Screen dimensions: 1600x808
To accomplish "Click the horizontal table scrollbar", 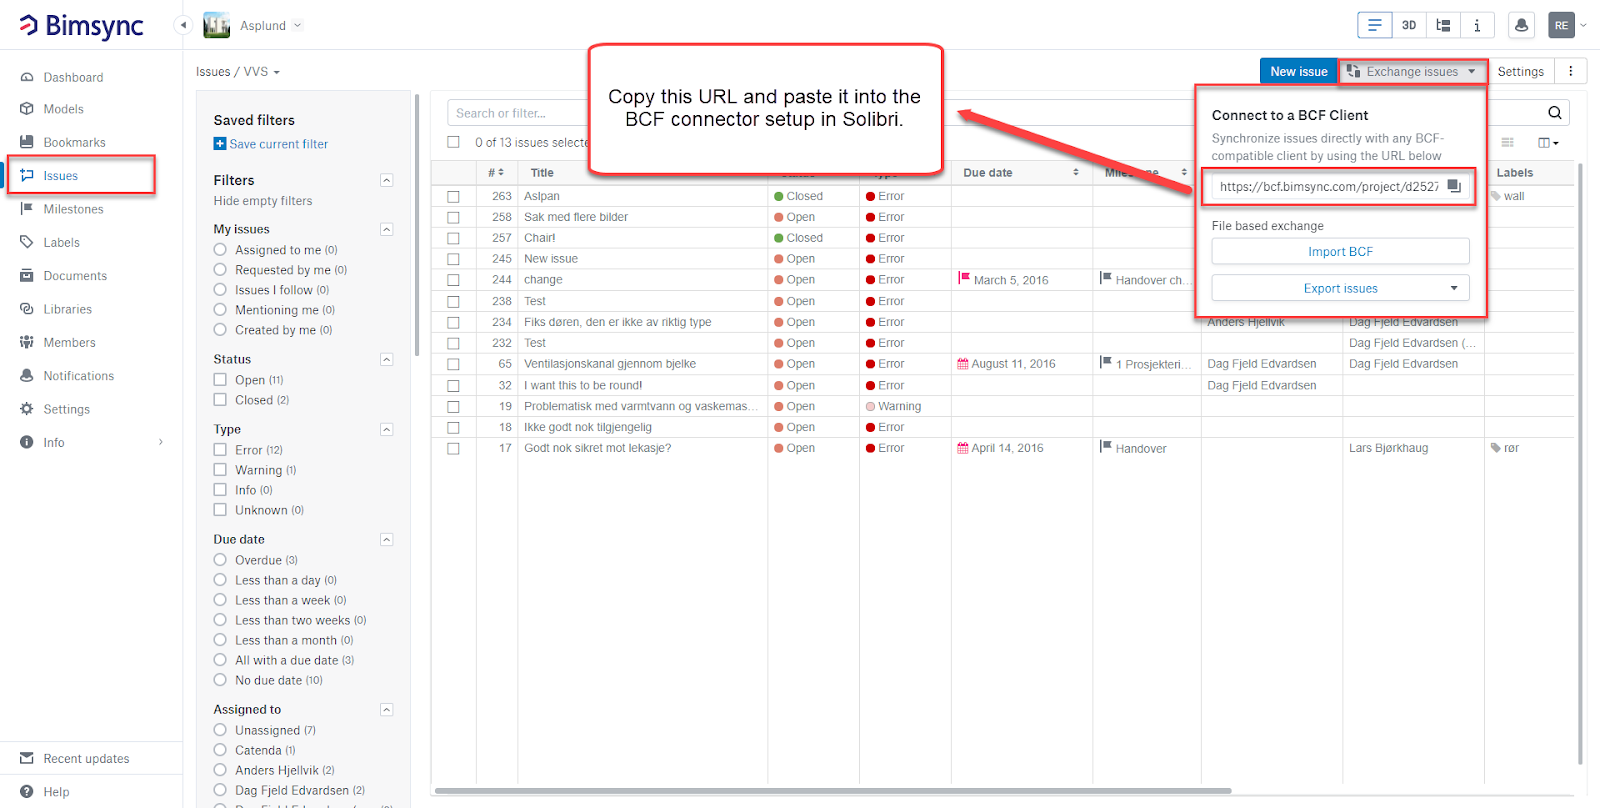I will (833, 791).
